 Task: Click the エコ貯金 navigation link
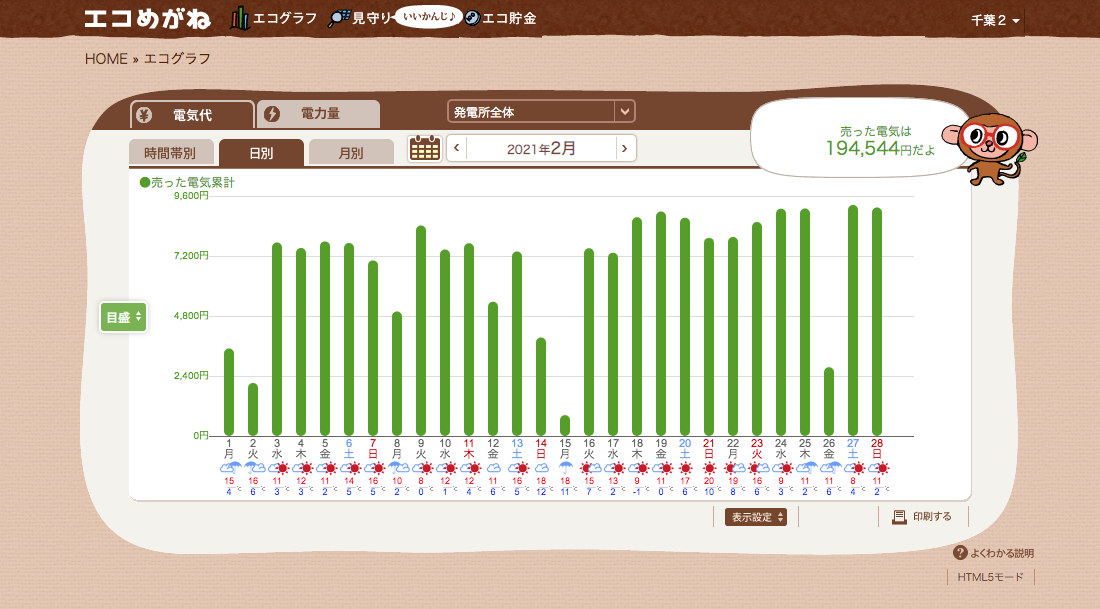[x=509, y=19]
